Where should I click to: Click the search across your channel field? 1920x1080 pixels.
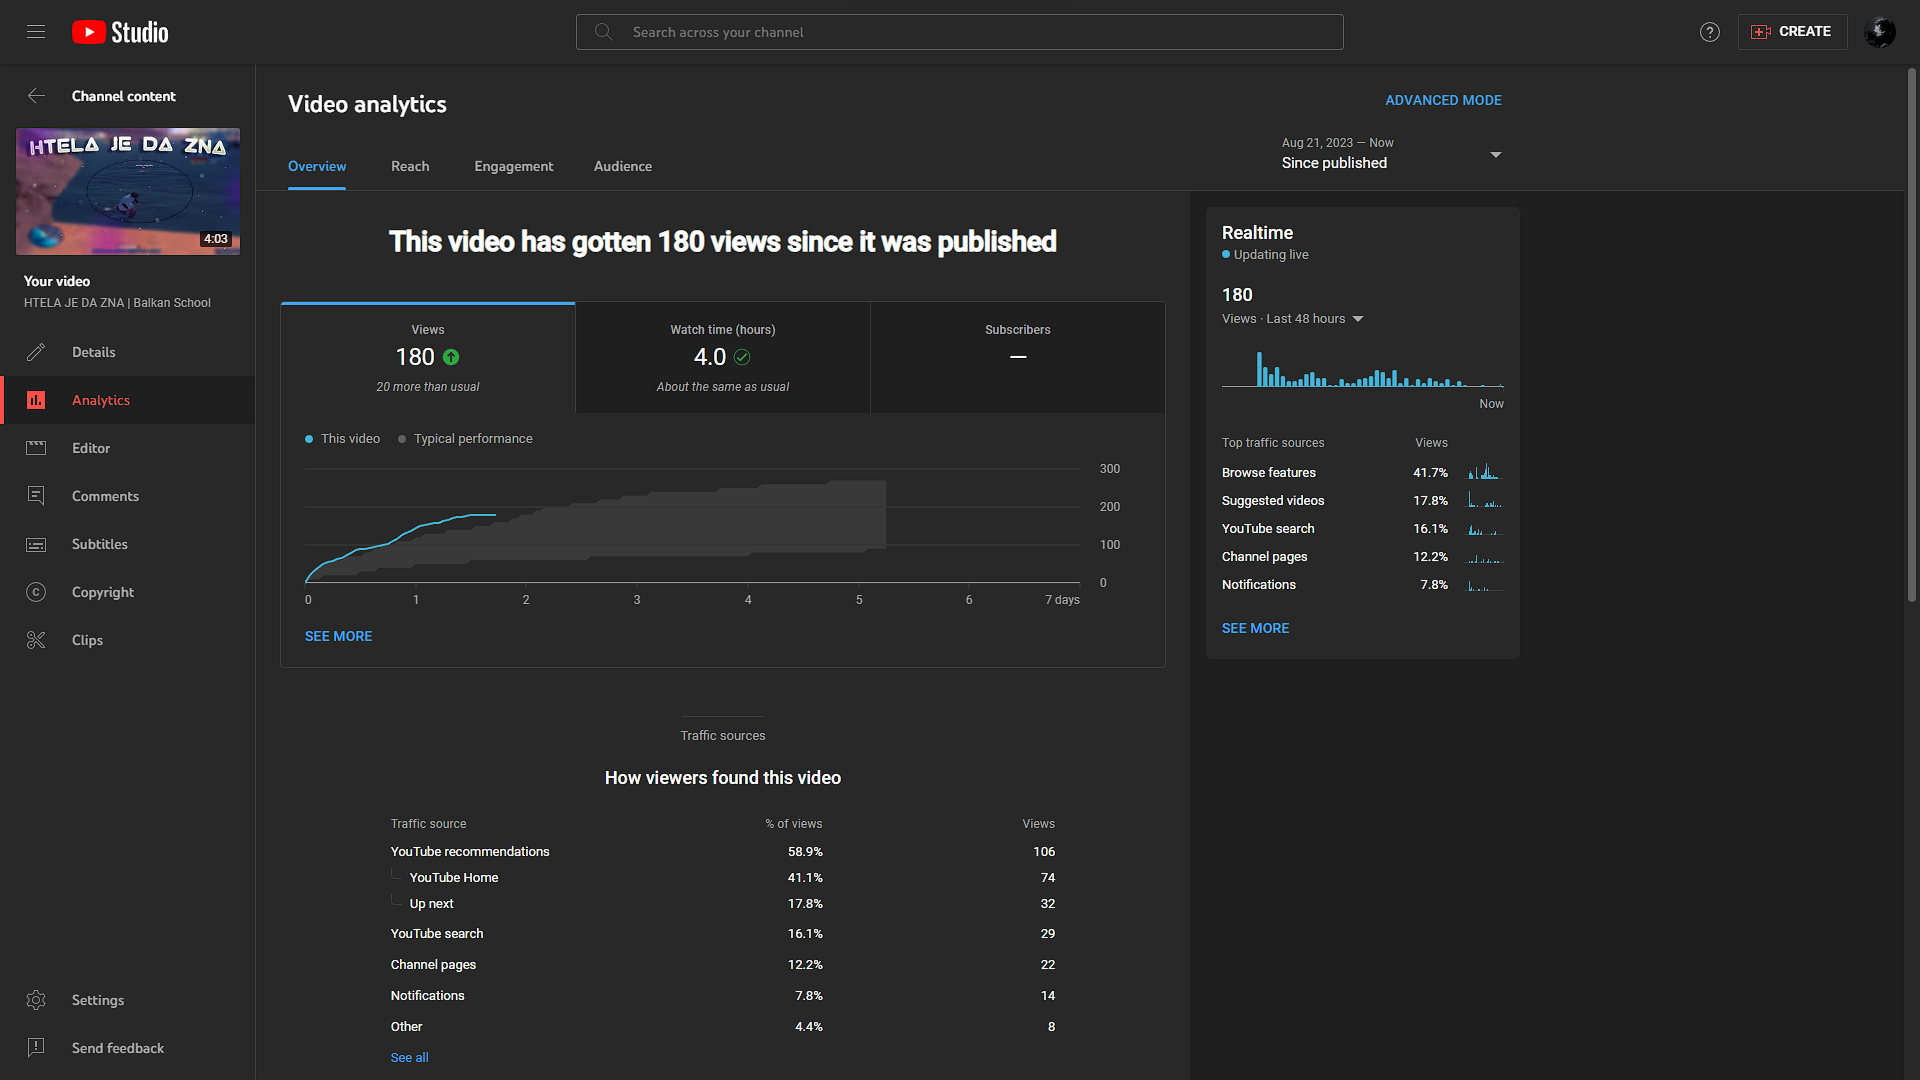coord(960,32)
